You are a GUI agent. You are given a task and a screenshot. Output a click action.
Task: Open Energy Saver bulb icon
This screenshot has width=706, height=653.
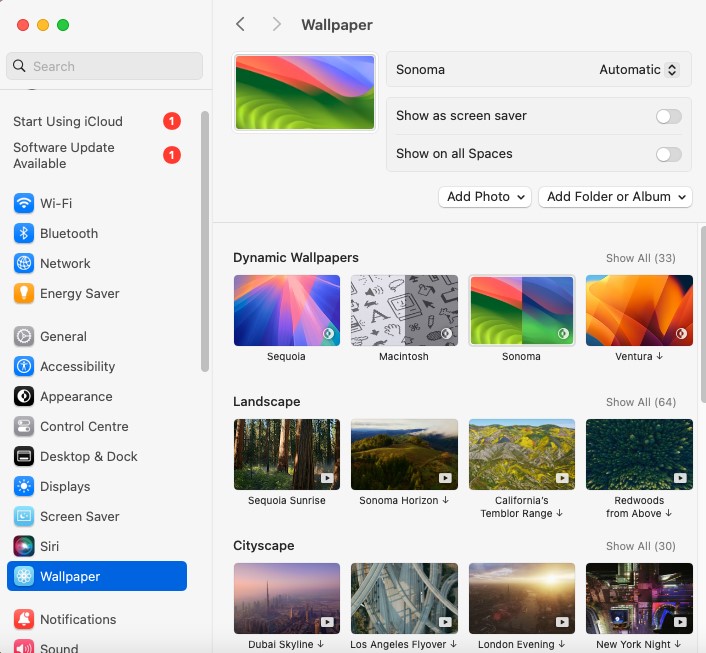click(24, 293)
